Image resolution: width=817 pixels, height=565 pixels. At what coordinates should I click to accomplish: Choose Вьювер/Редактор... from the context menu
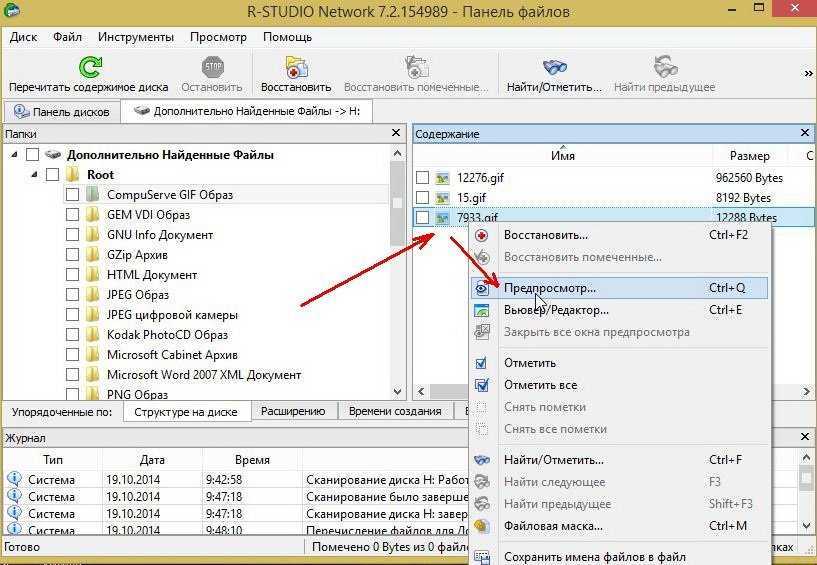620,311
